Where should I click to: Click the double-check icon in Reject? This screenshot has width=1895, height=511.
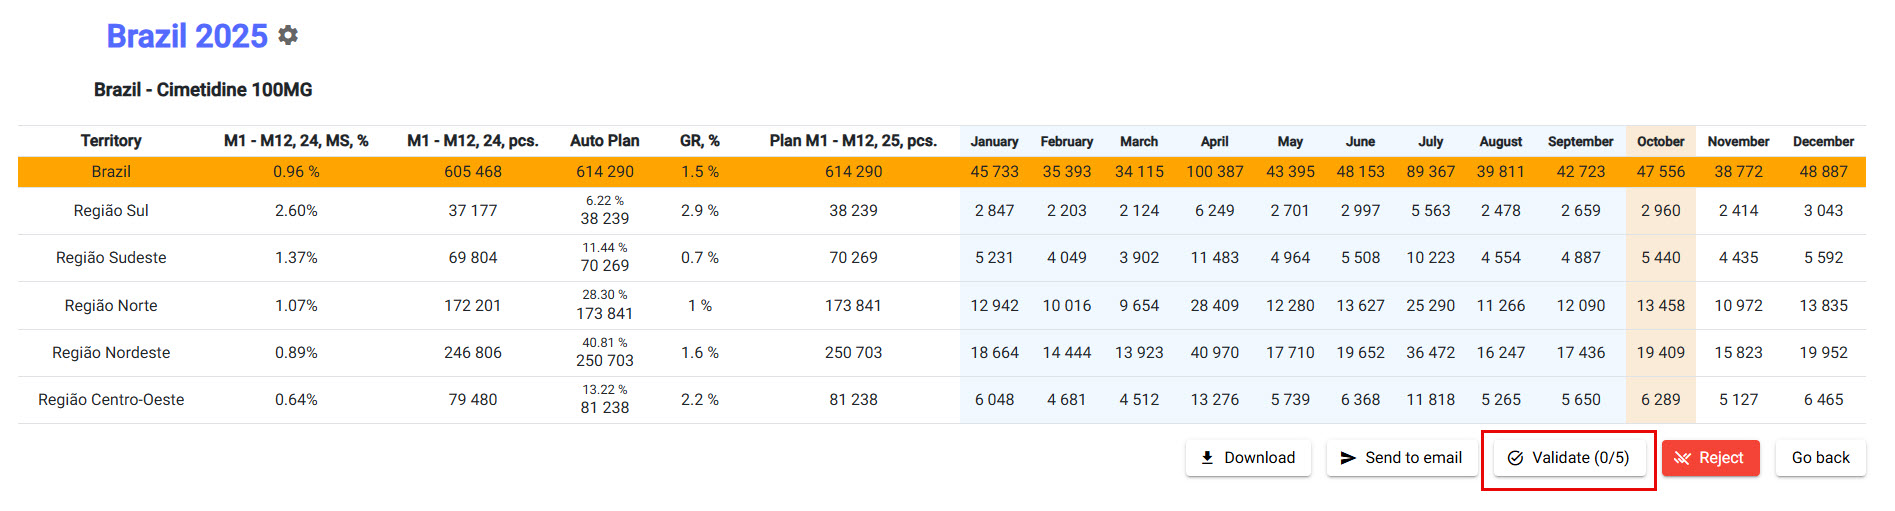click(x=1682, y=457)
